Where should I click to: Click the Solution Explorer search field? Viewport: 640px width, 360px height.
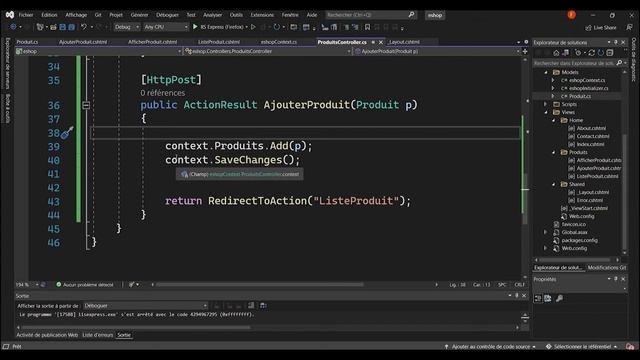click(x=574, y=63)
